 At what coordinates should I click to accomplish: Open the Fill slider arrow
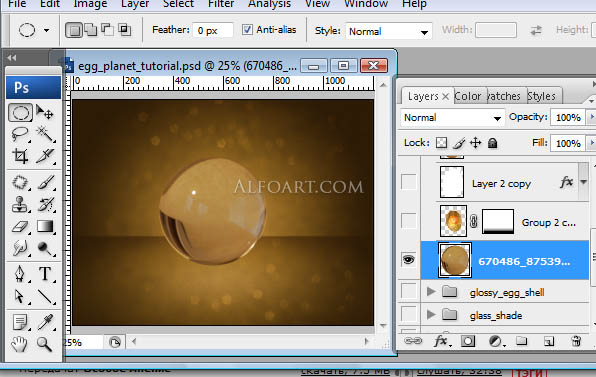click(x=591, y=143)
